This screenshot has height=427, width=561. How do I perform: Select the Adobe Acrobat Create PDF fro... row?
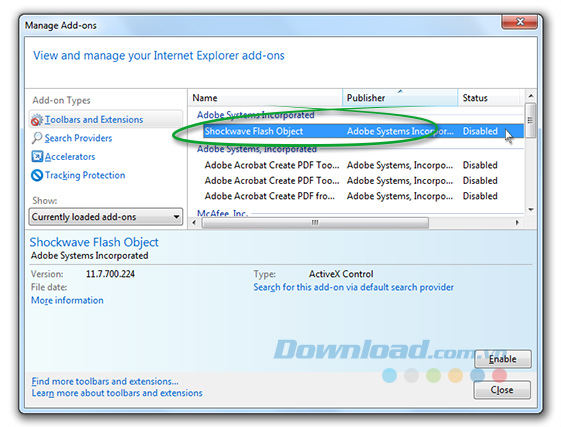[363, 196]
